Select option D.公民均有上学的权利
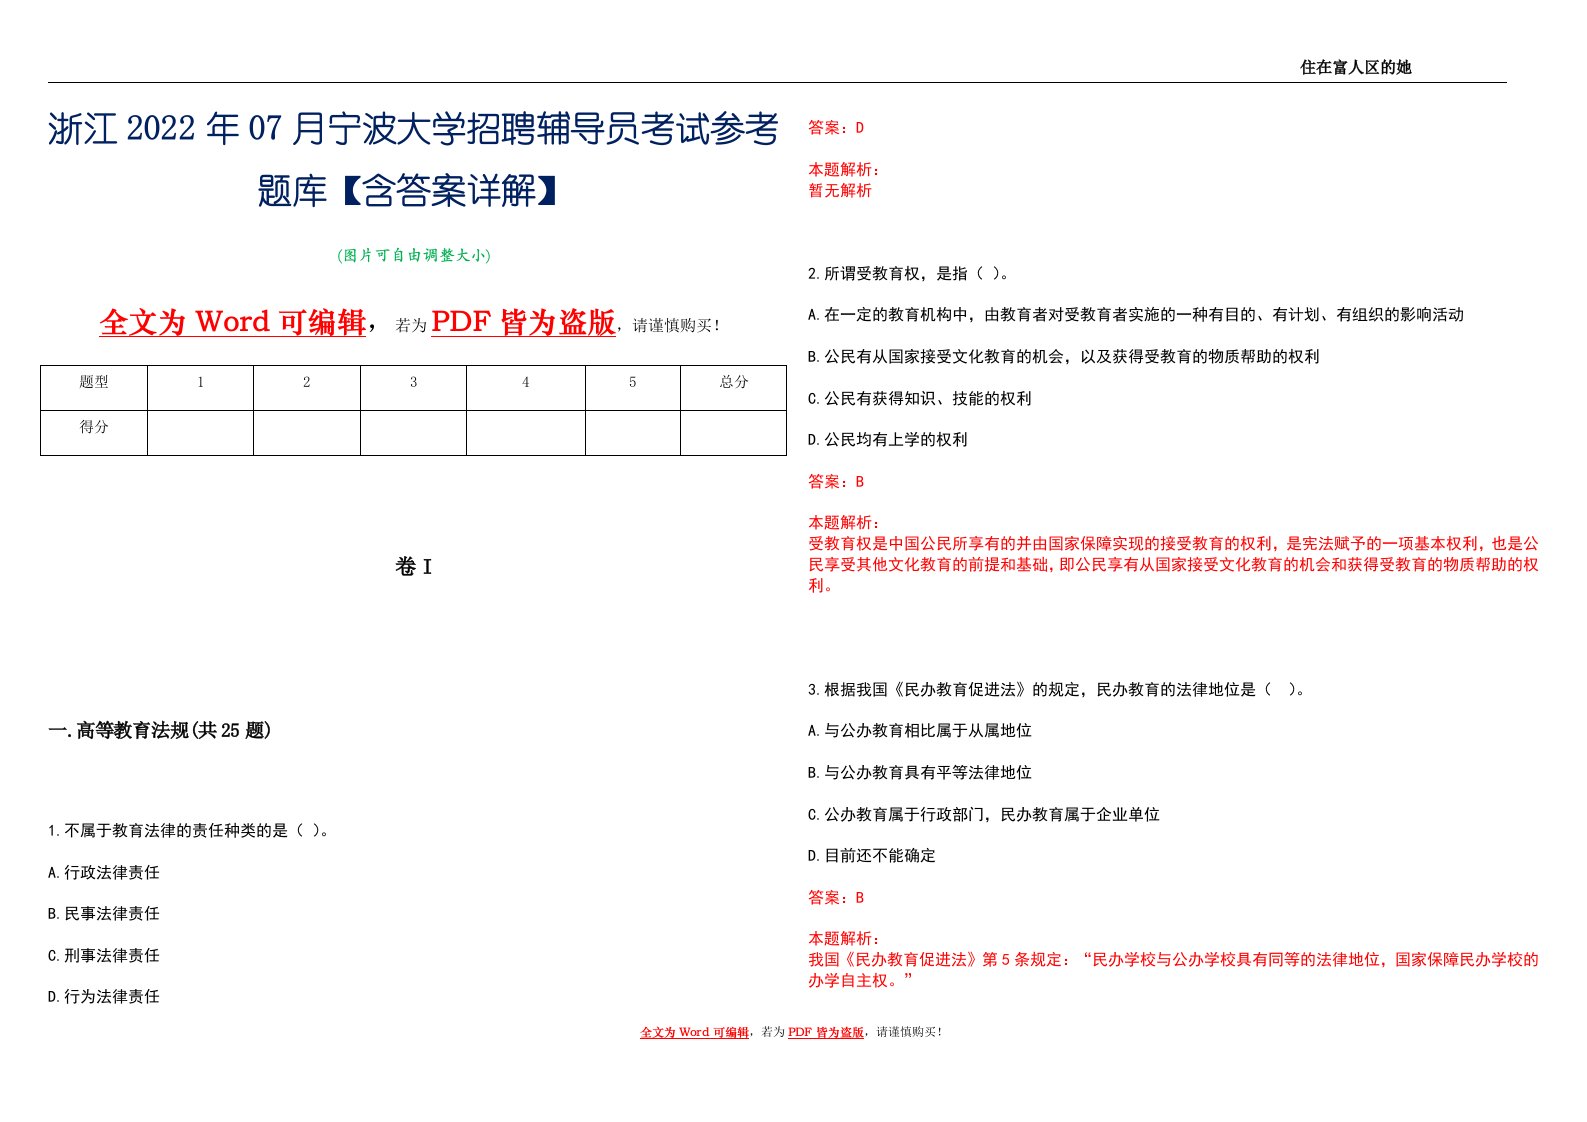This screenshot has height=1122, width=1587. click(x=888, y=440)
